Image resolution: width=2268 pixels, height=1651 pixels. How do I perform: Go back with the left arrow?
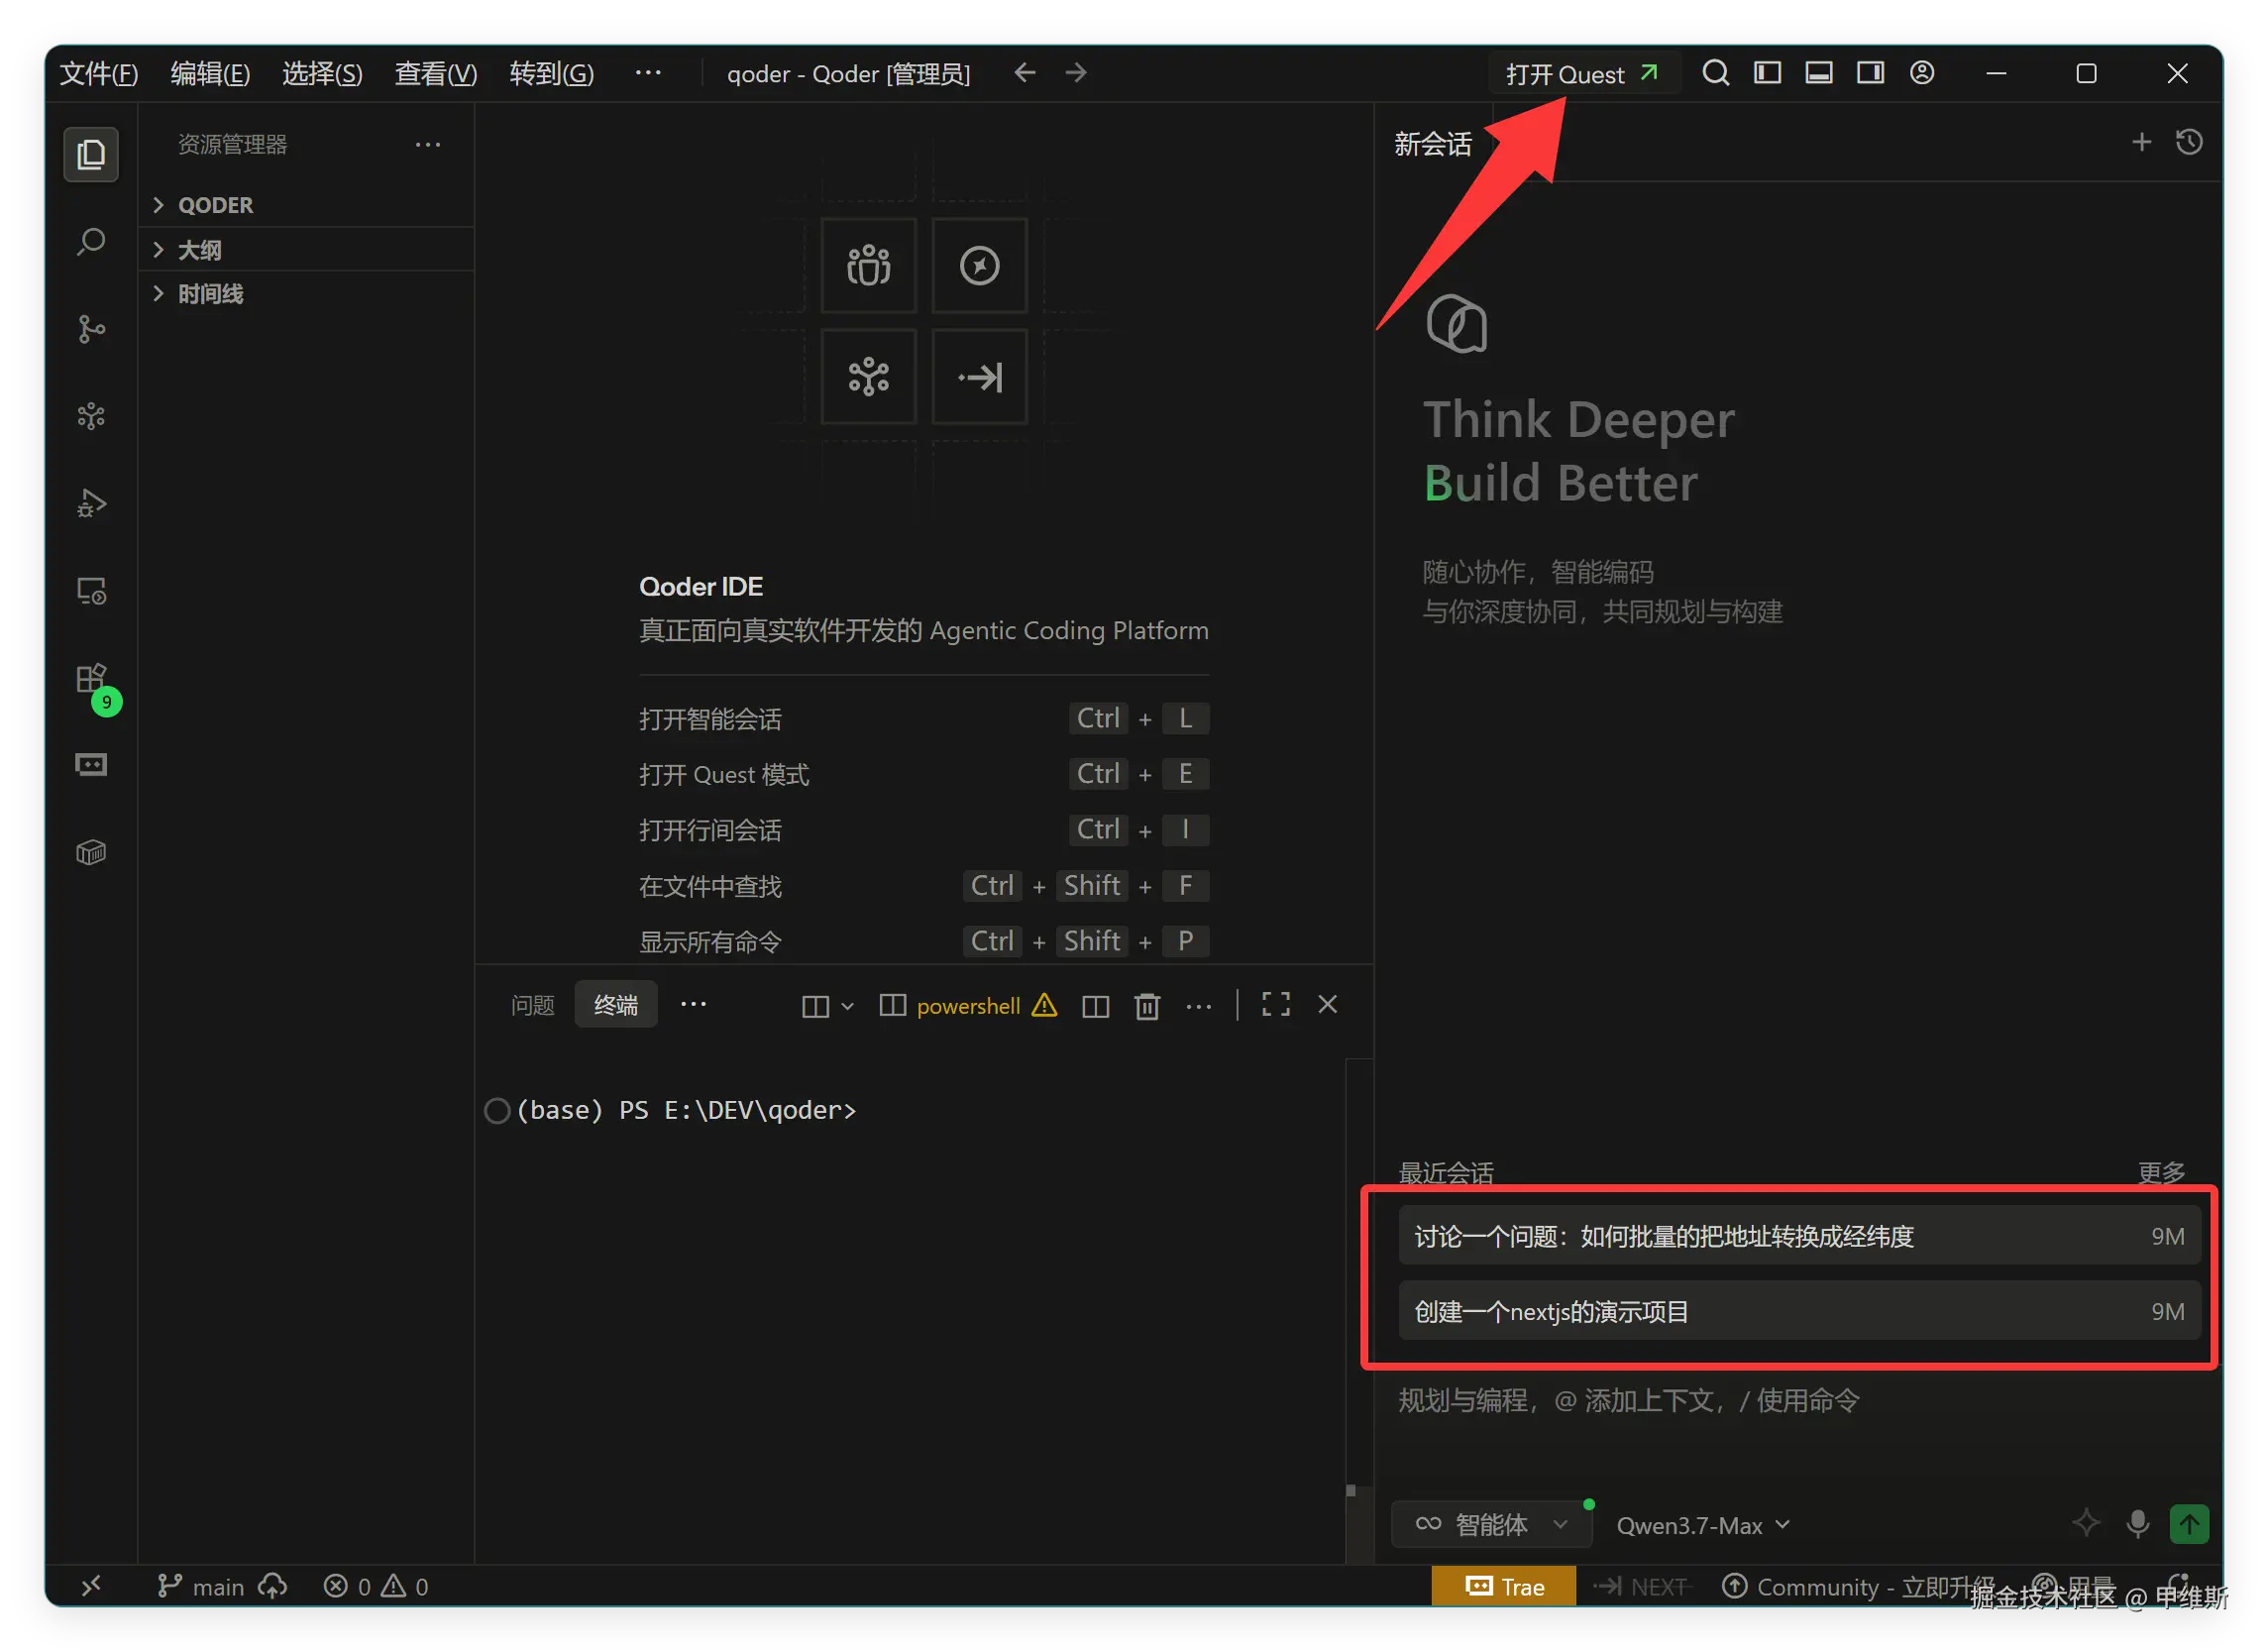(1024, 73)
